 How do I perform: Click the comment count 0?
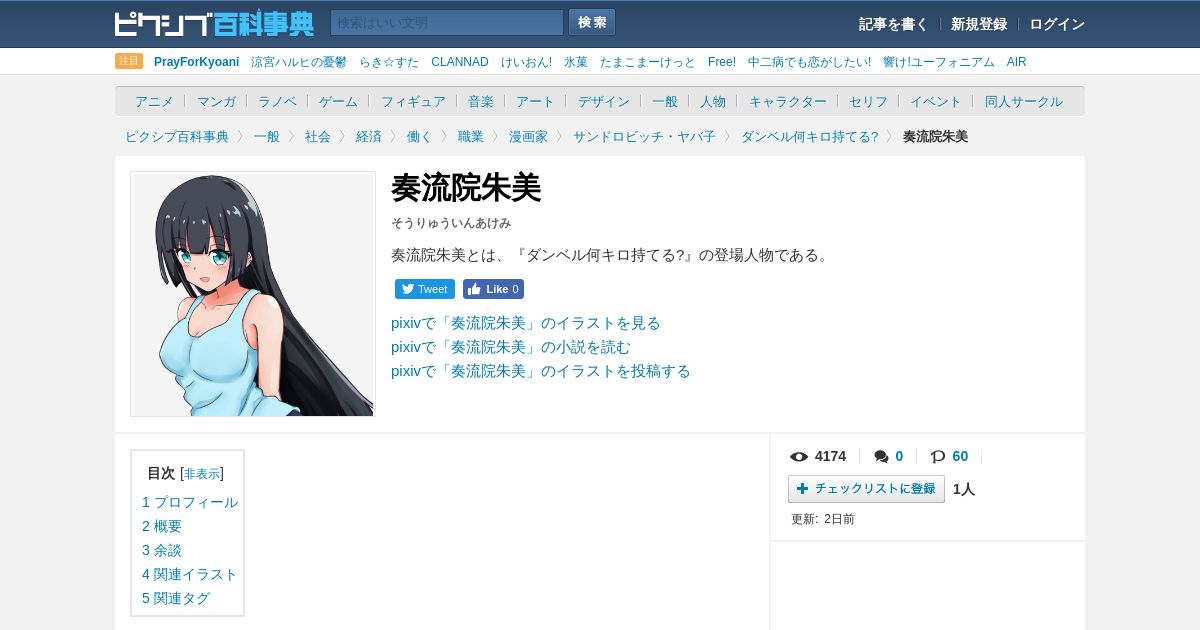(x=899, y=456)
